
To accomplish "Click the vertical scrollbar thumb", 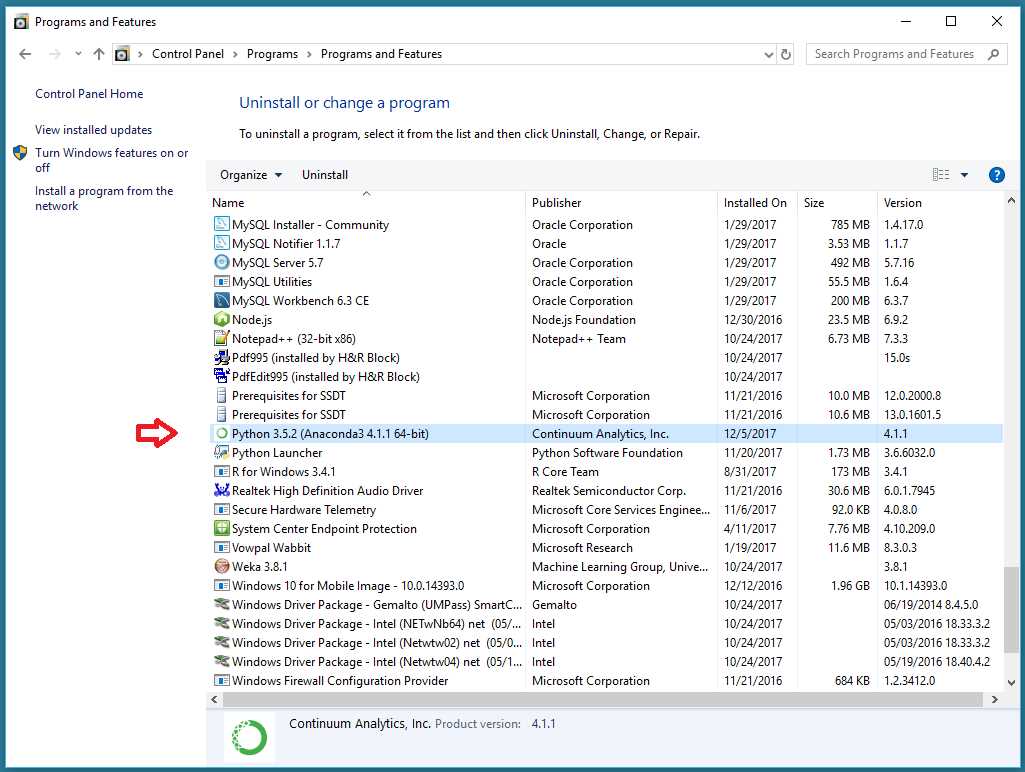I will 1011,609.
